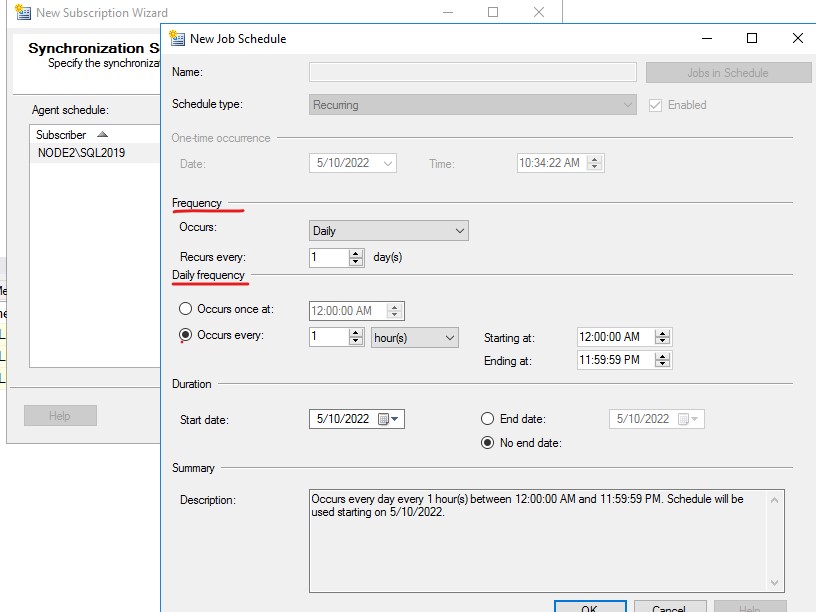Open the hour(s) frequency unit dropdown
Viewport: 816px width, 612px height.
414,337
